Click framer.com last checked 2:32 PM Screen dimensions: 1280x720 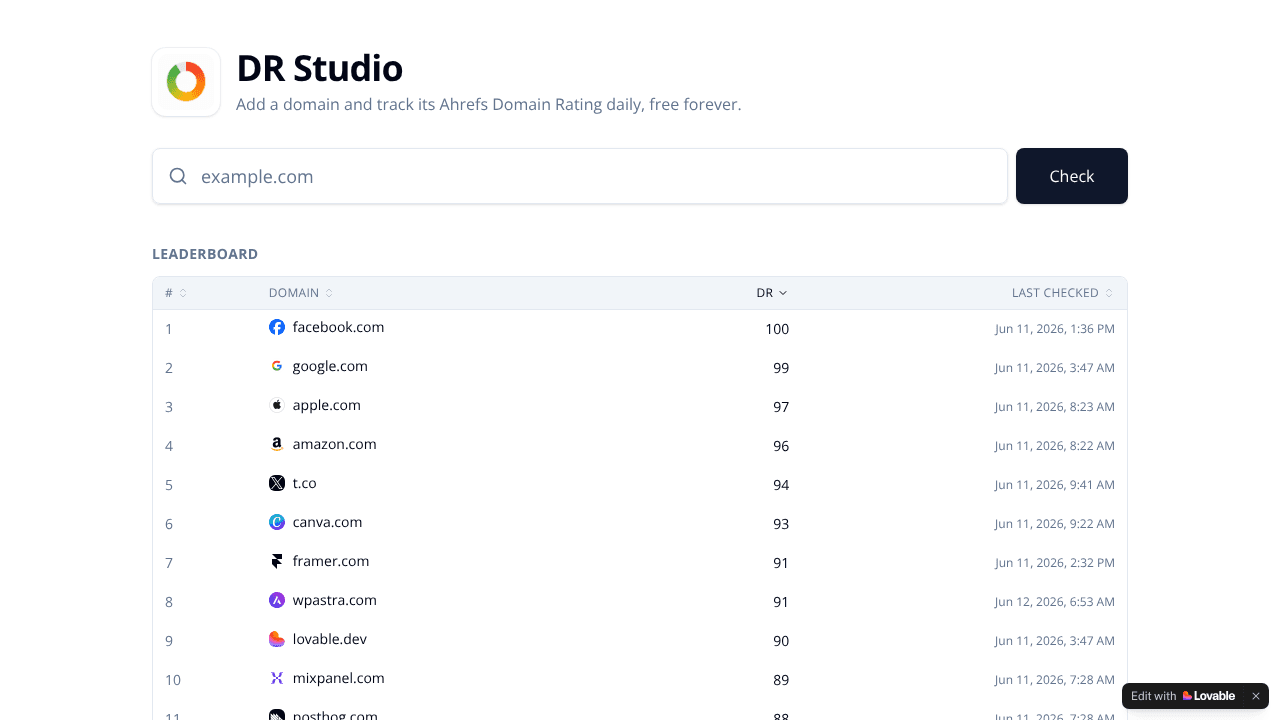click(1055, 562)
